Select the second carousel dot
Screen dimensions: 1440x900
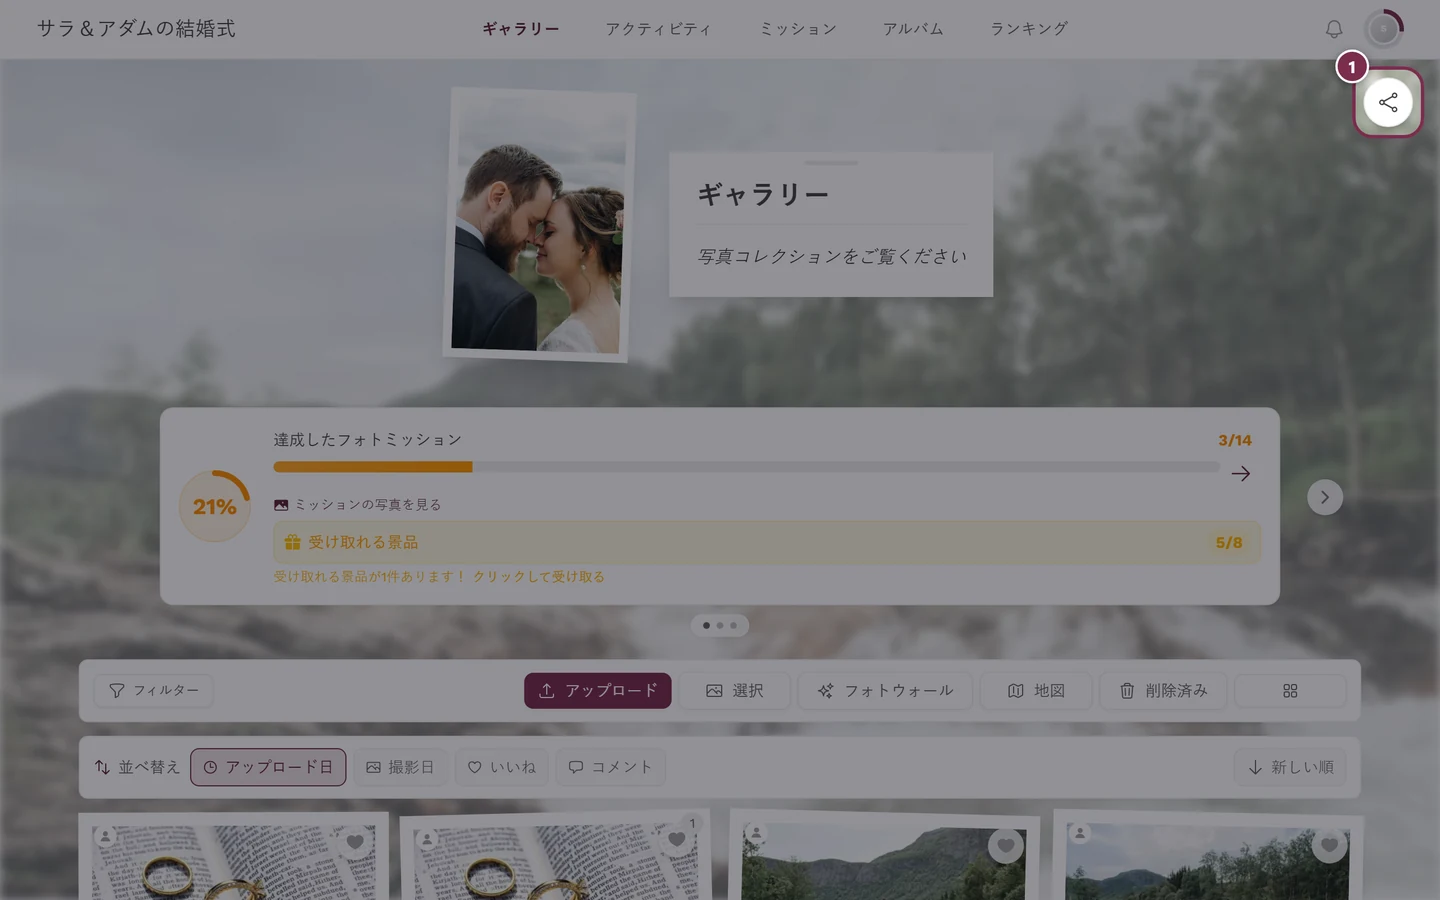click(x=720, y=626)
